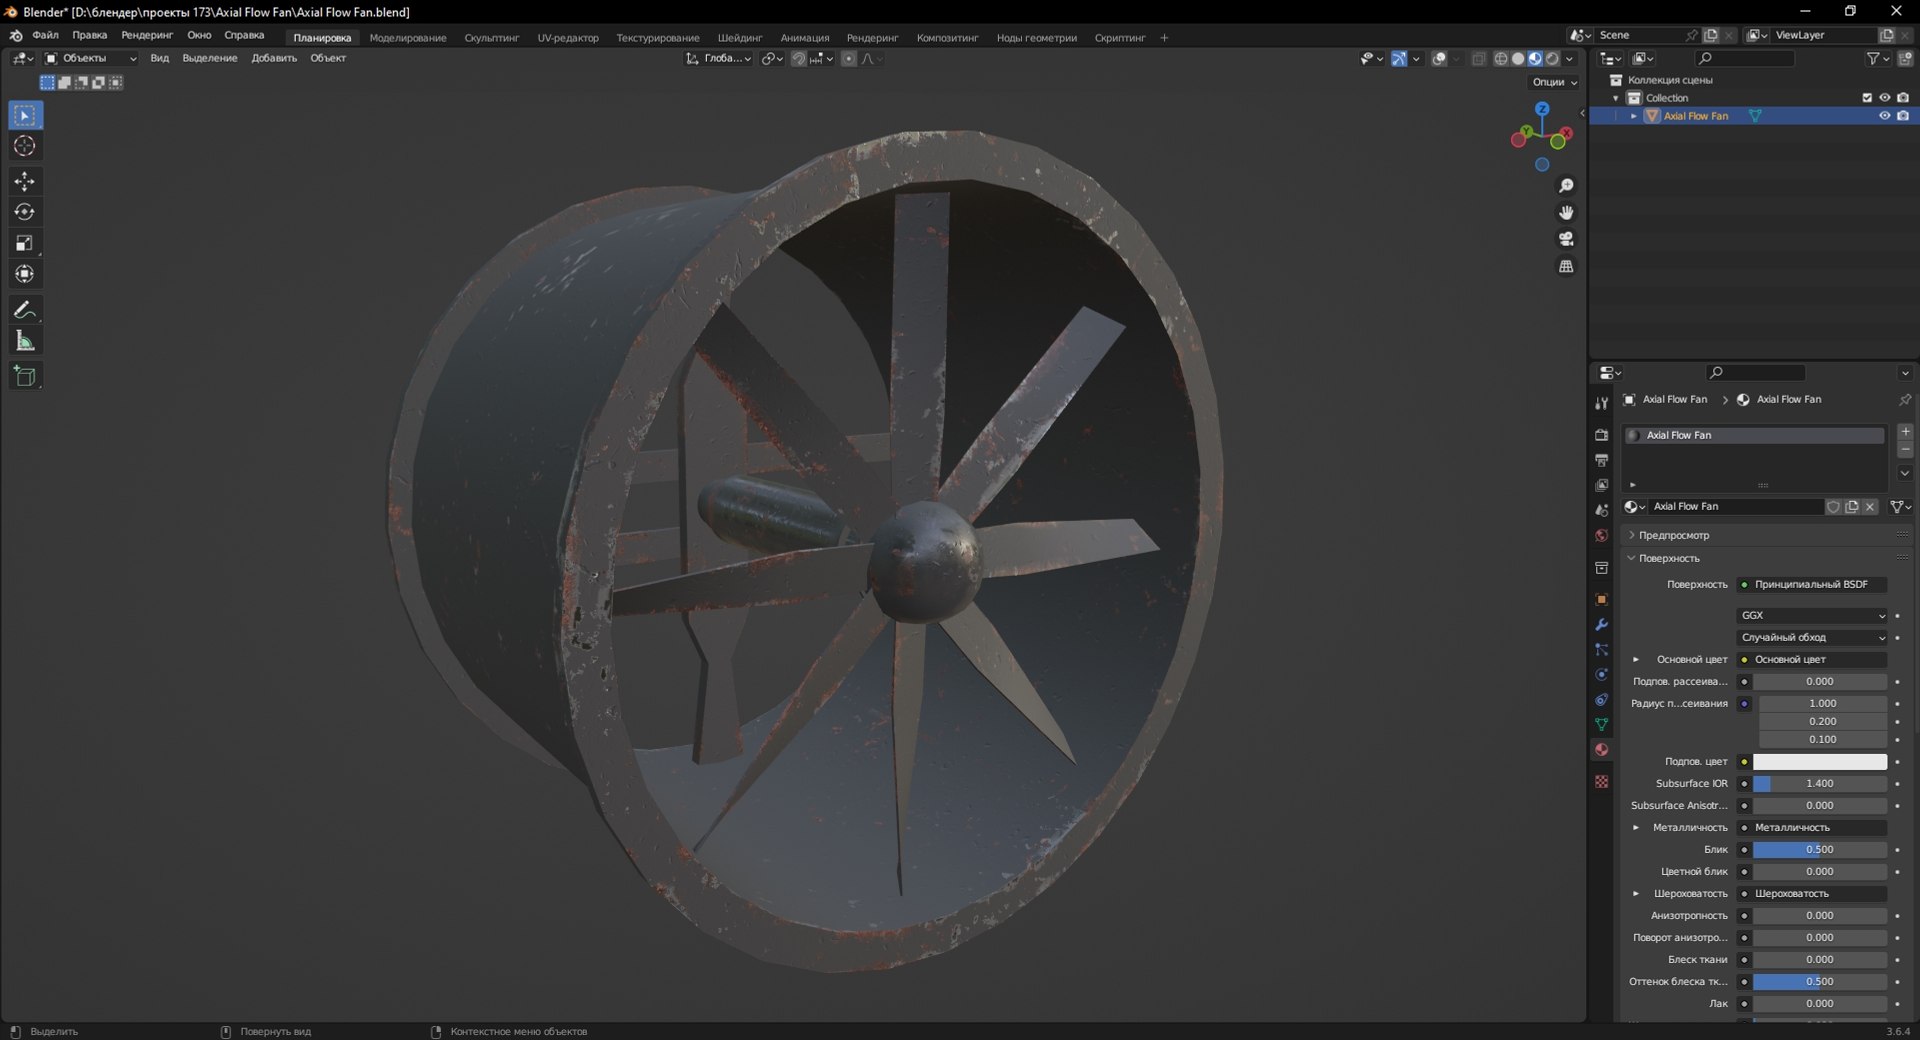Open the Добавить menu button
Image resolution: width=1920 pixels, height=1040 pixels.
pos(274,58)
